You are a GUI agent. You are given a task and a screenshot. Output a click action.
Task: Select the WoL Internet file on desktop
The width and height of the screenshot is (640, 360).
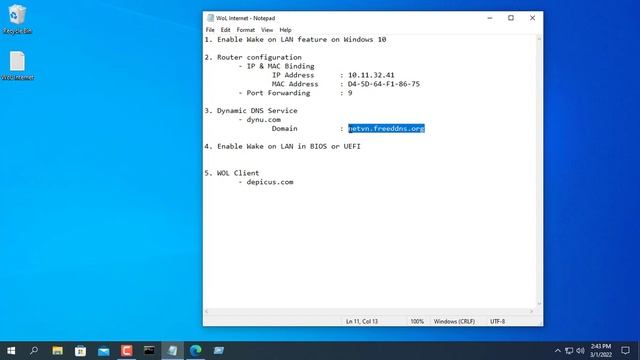point(17,65)
